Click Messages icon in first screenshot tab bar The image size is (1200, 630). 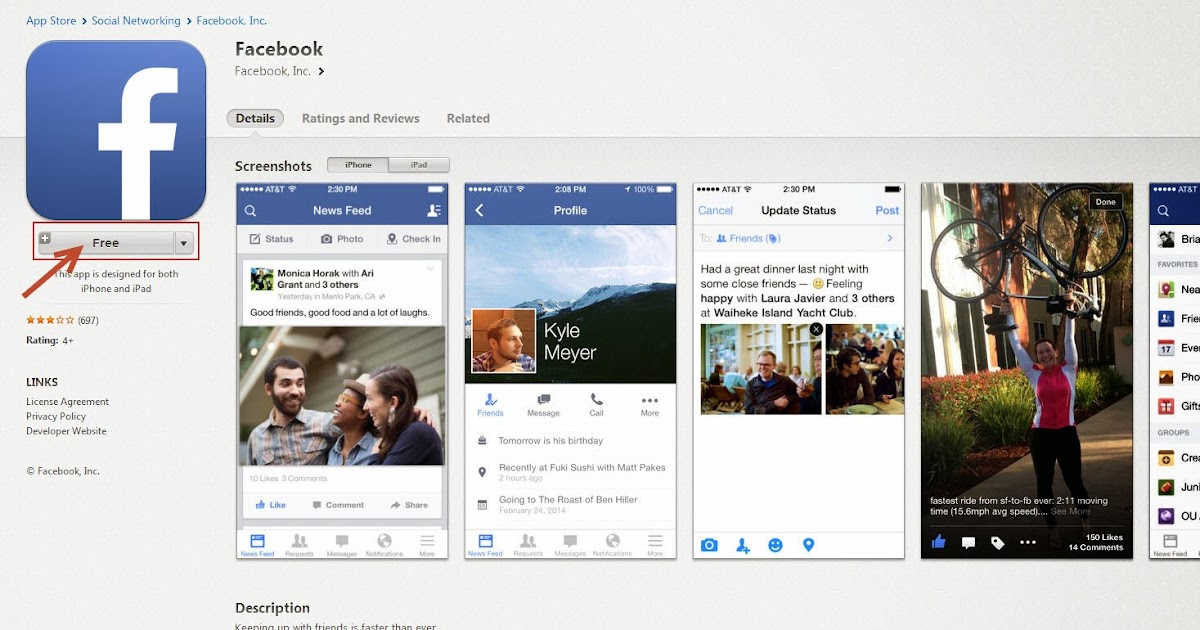click(x=342, y=541)
